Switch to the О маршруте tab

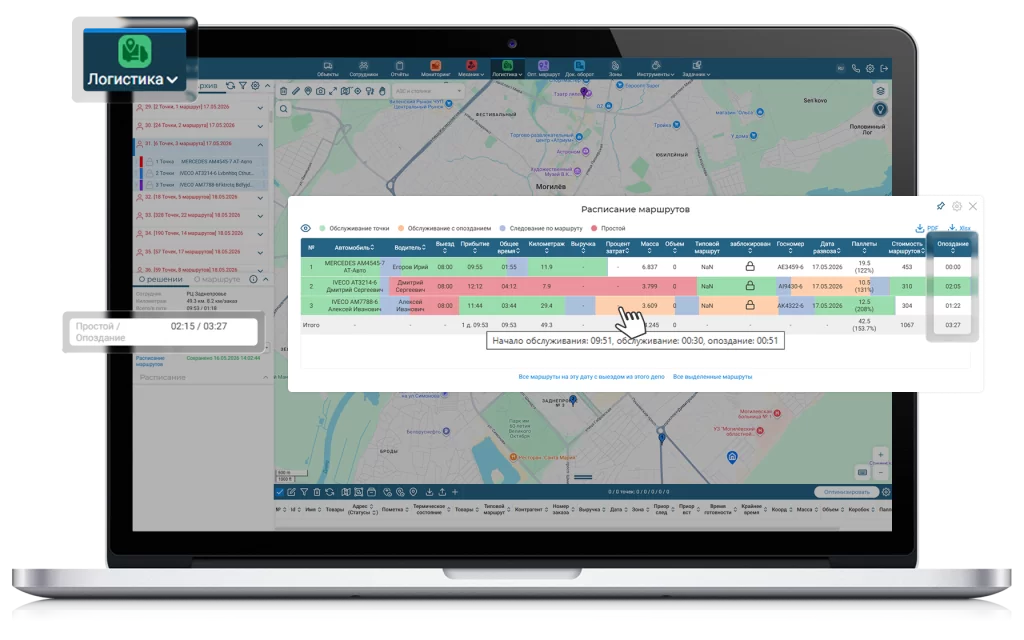pyautogui.click(x=217, y=280)
